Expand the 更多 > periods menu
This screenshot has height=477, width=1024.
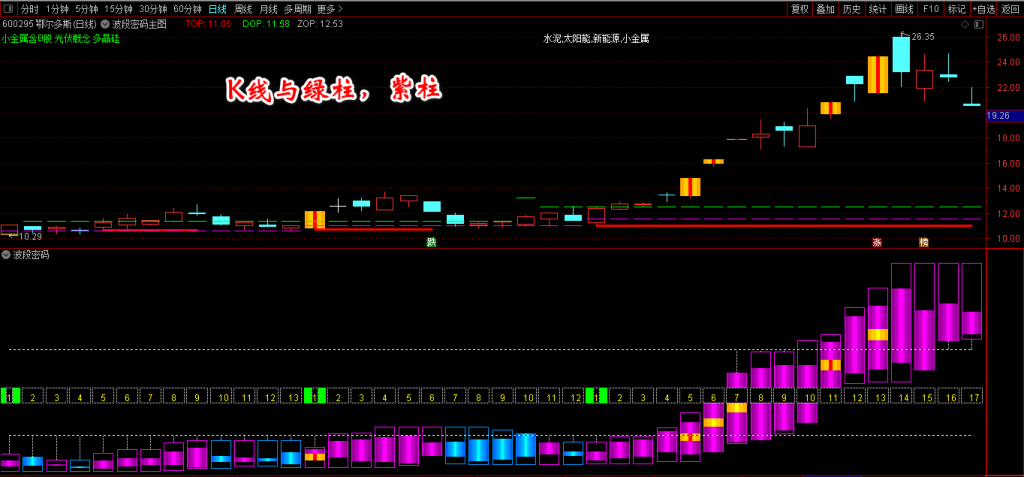pos(330,9)
